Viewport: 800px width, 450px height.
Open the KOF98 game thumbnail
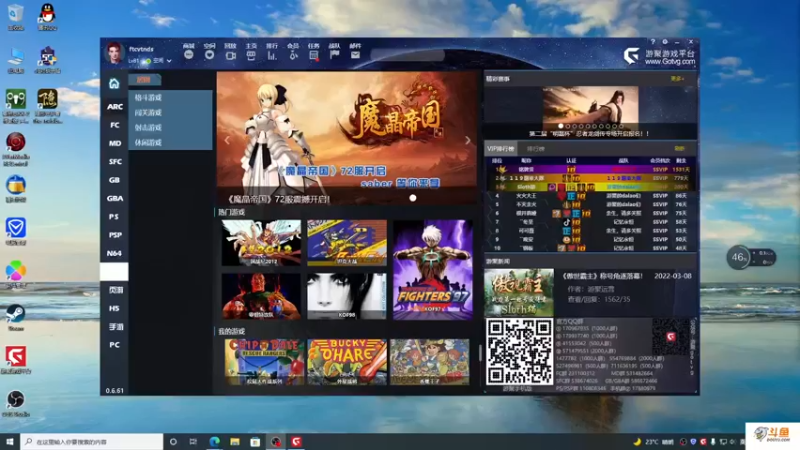(x=346, y=296)
